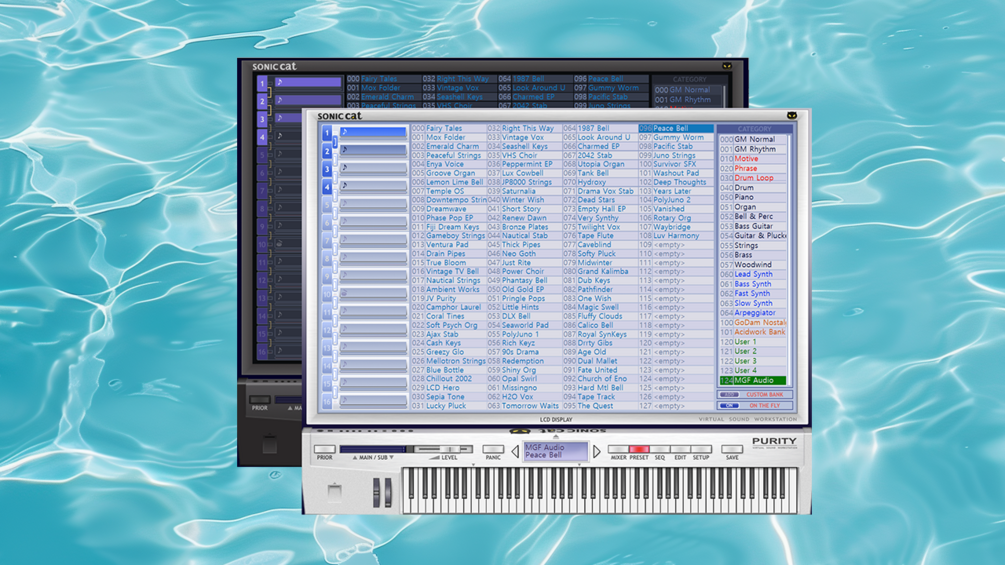Viewport: 1005px width, 565px height.
Task: Select the GM Normal category
Action: click(x=752, y=139)
